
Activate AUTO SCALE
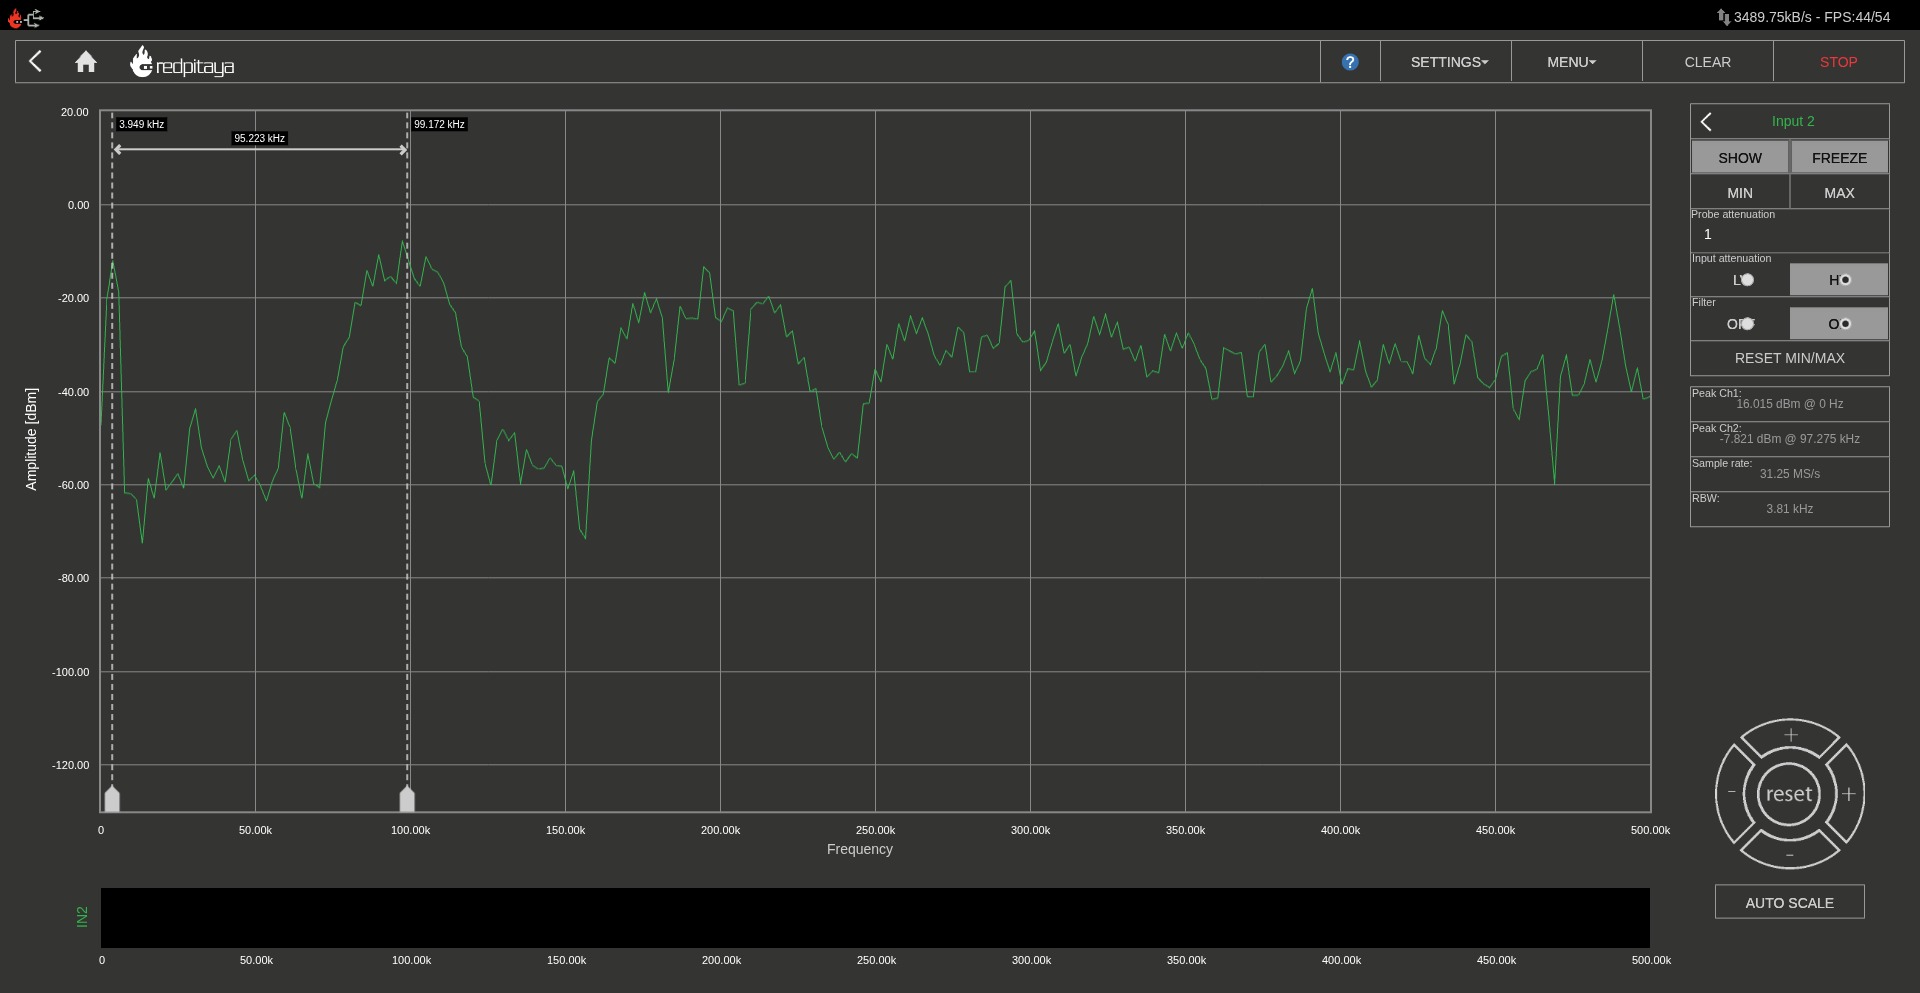[1789, 901]
